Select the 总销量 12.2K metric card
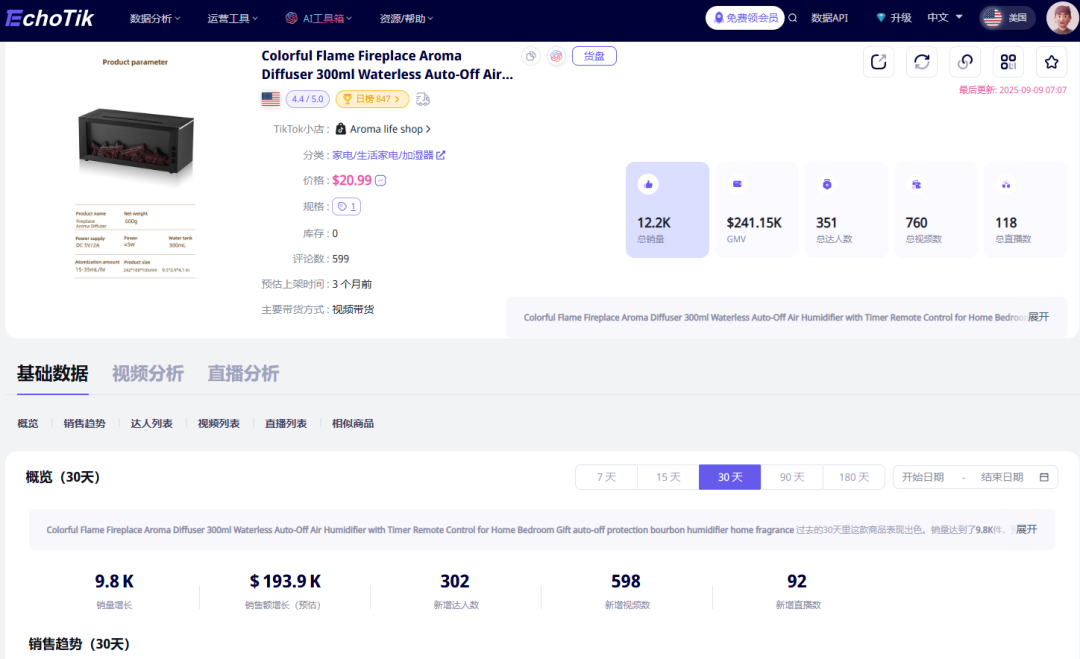The width and height of the screenshot is (1080, 659). pos(667,209)
